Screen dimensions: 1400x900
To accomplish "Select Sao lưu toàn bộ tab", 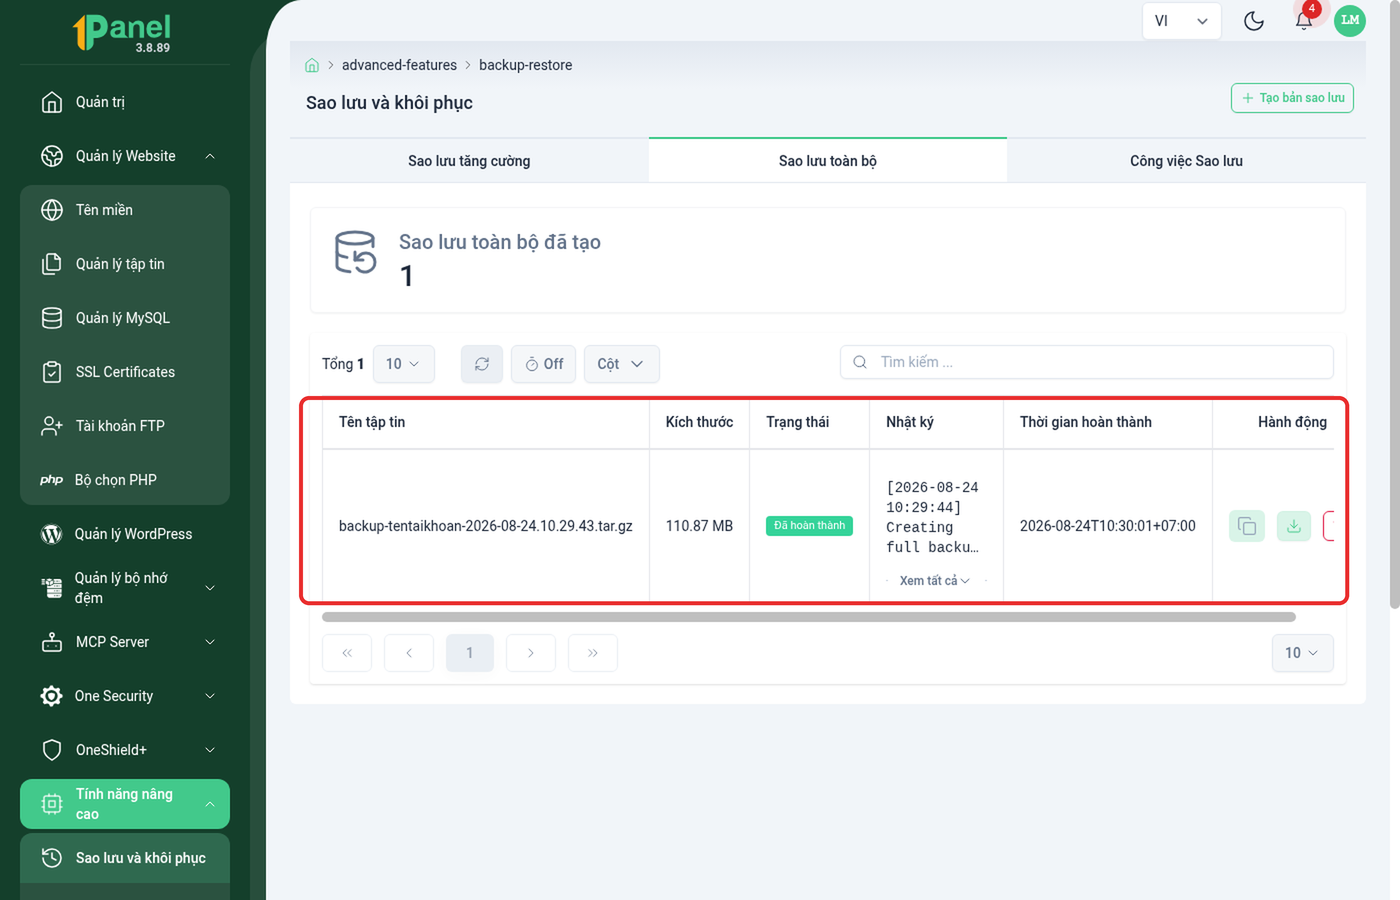I will (x=828, y=161).
